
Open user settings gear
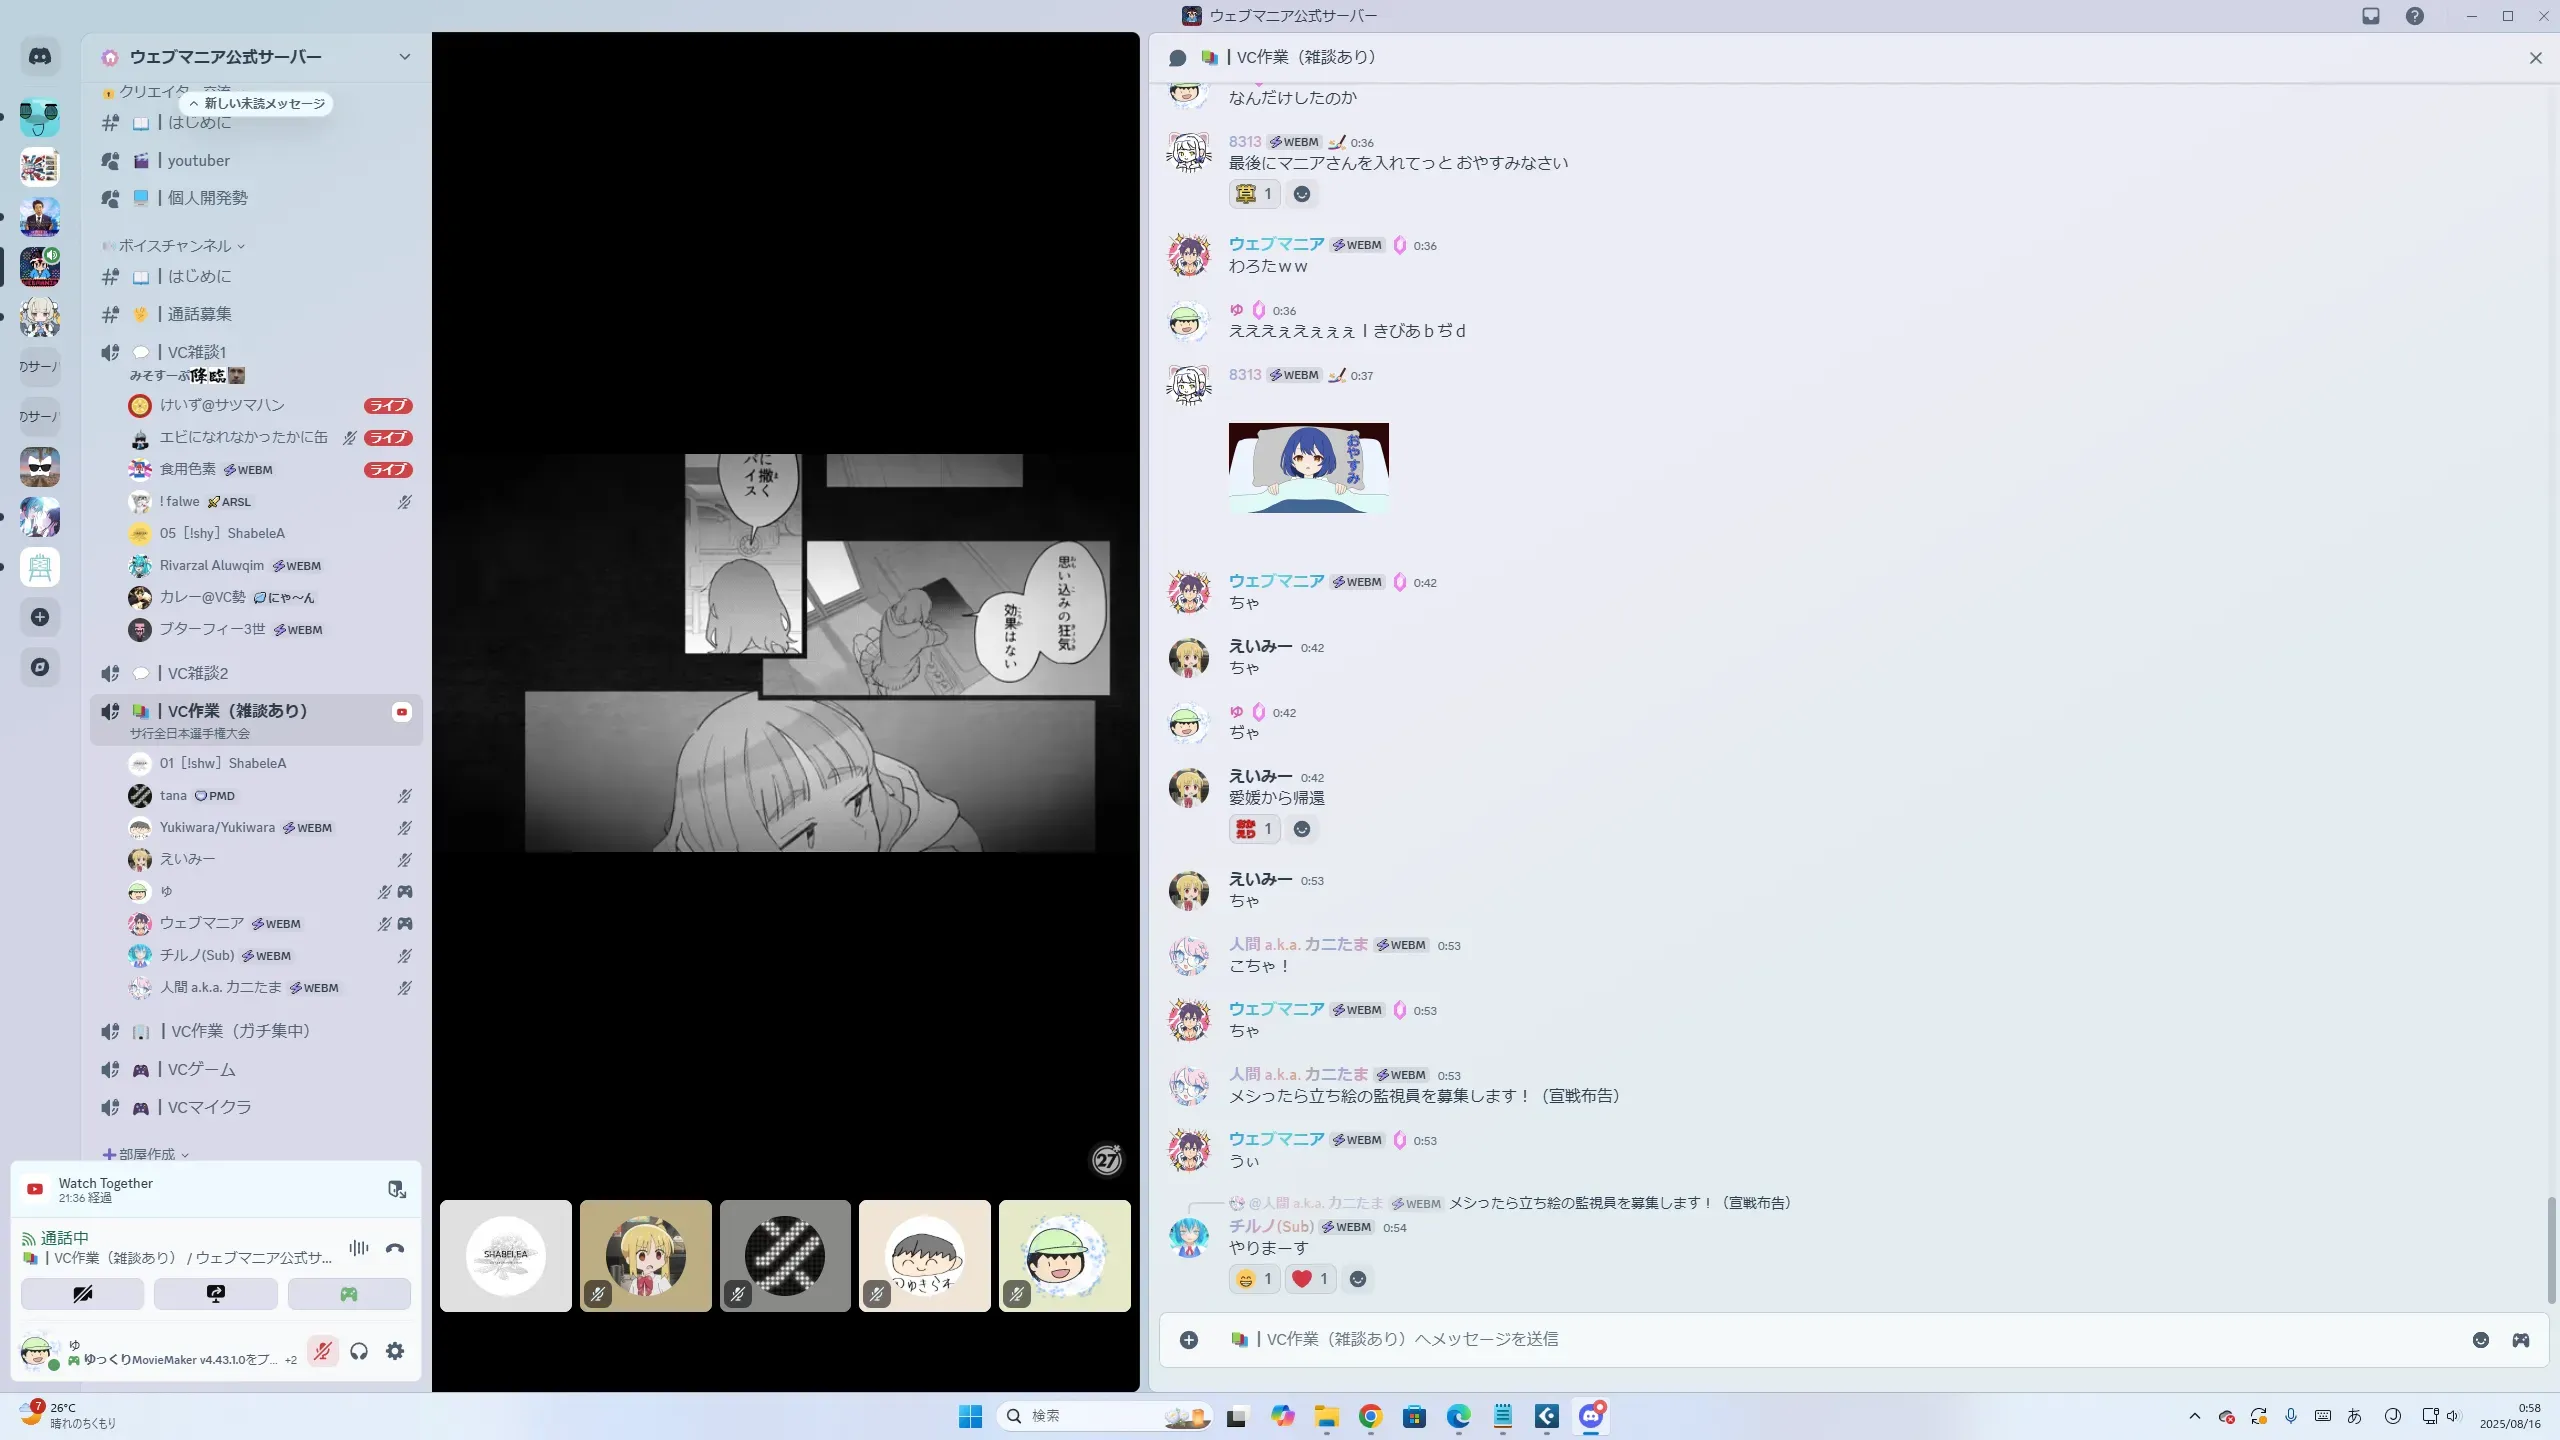pyautogui.click(x=395, y=1352)
